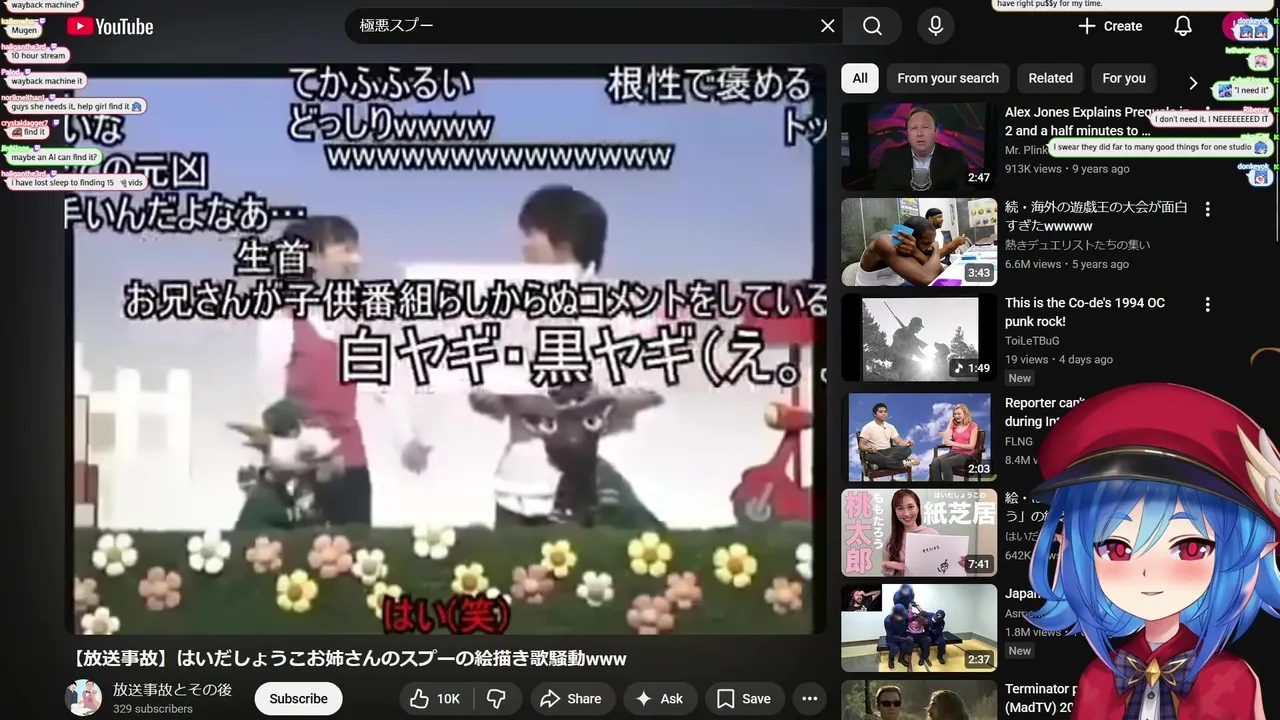
Task: Select the All filter chip
Action: 860,78
